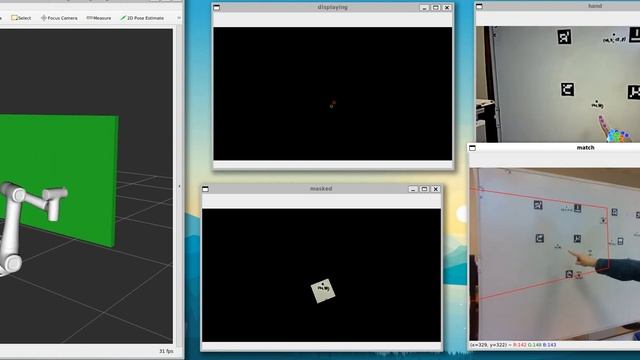Image resolution: width=640 pixels, height=360 pixels.
Task: Click the 'B:143' value in match status bar
Action: click(x=549, y=345)
